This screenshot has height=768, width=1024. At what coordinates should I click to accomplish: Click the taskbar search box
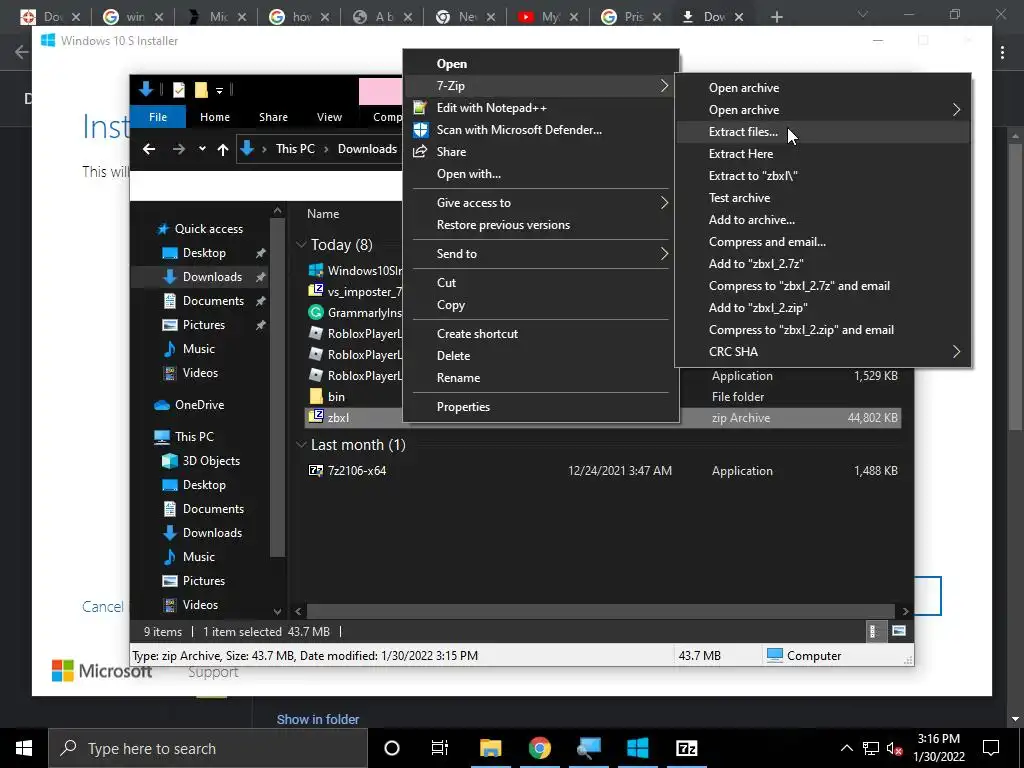tap(208, 748)
